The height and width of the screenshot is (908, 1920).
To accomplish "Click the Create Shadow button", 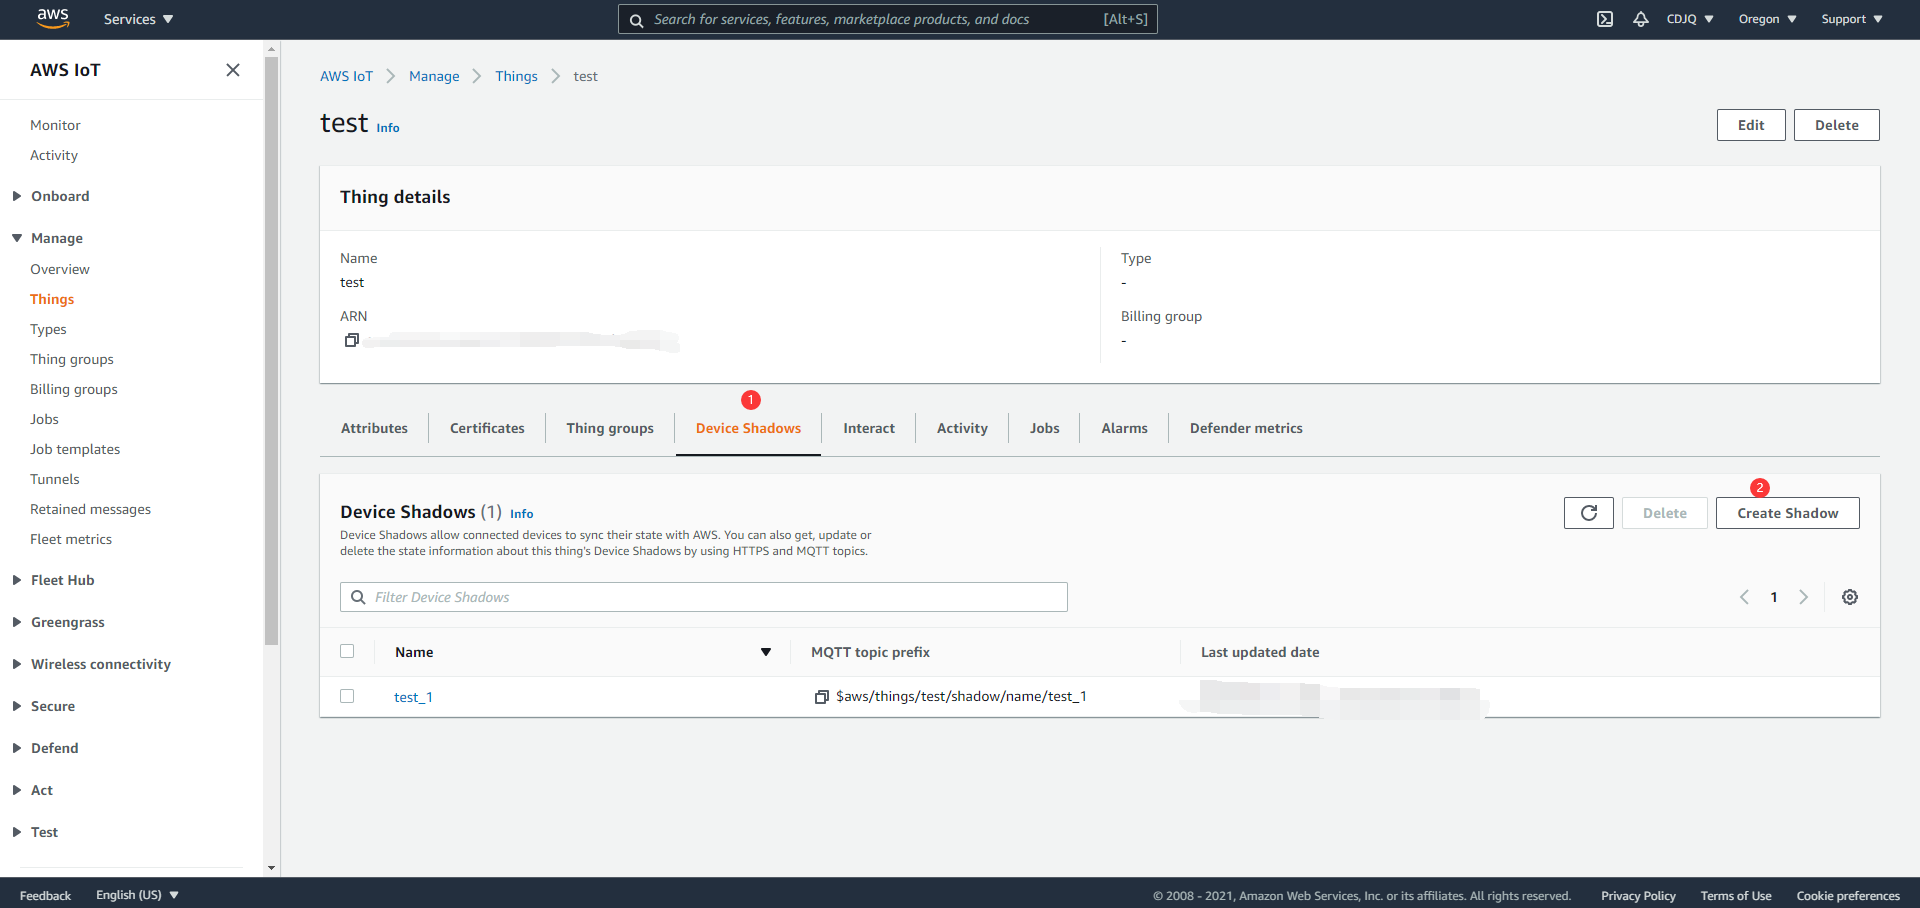I will tap(1788, 513).
